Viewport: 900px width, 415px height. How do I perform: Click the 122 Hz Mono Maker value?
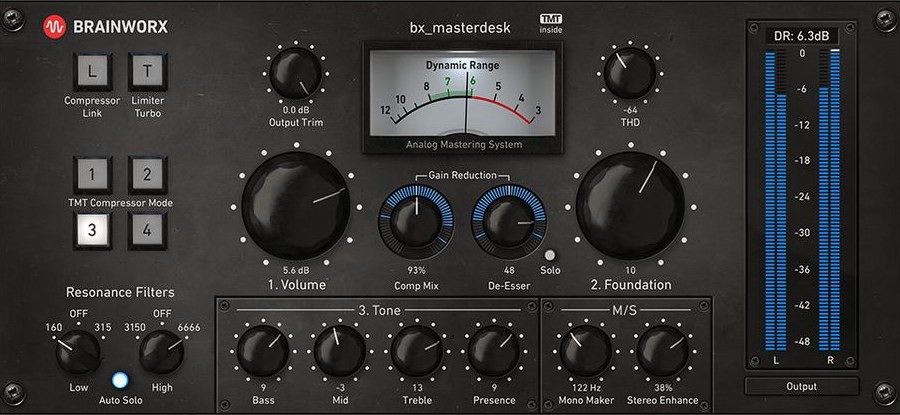pos(585,387)
